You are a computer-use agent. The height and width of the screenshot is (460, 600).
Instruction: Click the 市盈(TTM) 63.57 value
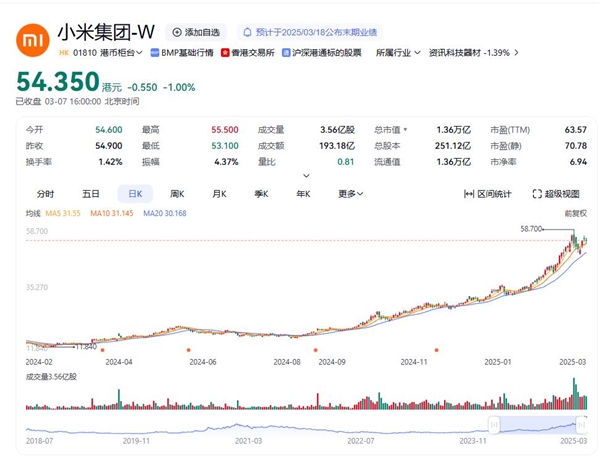coord(576,130)
